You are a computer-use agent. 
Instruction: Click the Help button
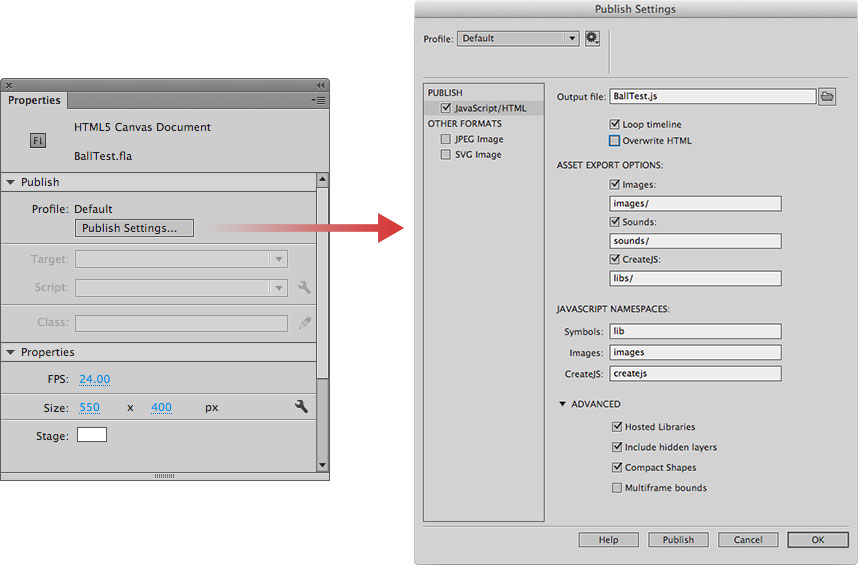[608, 539]
